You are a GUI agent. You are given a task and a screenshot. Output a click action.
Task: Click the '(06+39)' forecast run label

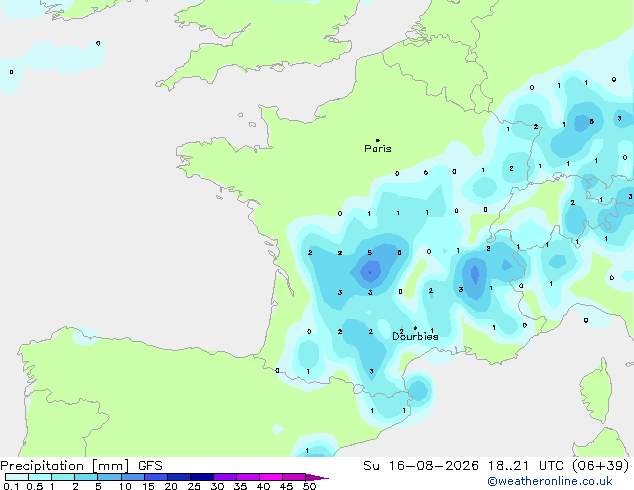point(601,466)
